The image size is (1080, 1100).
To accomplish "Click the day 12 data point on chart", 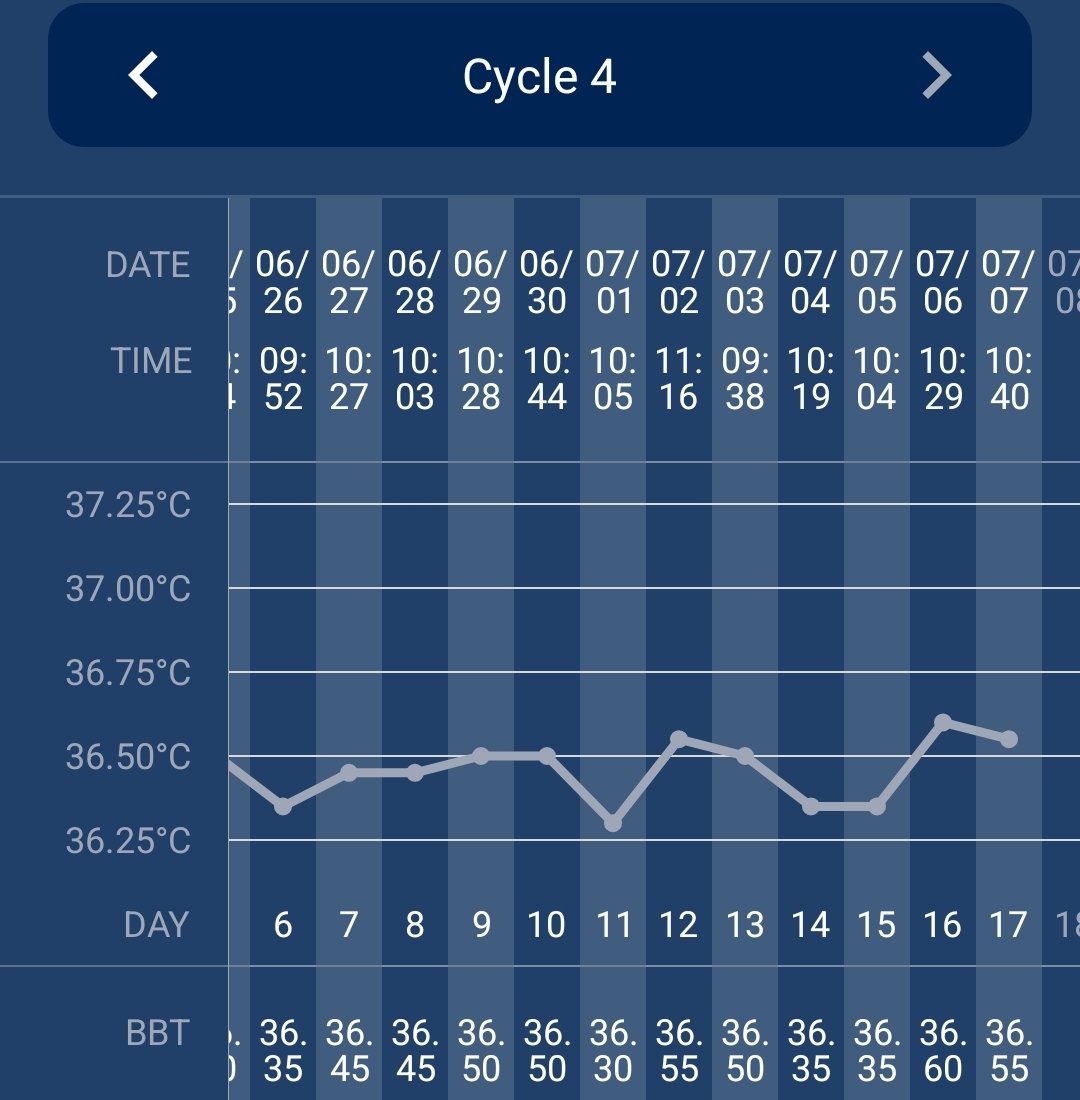I will (x=679, y=739).
